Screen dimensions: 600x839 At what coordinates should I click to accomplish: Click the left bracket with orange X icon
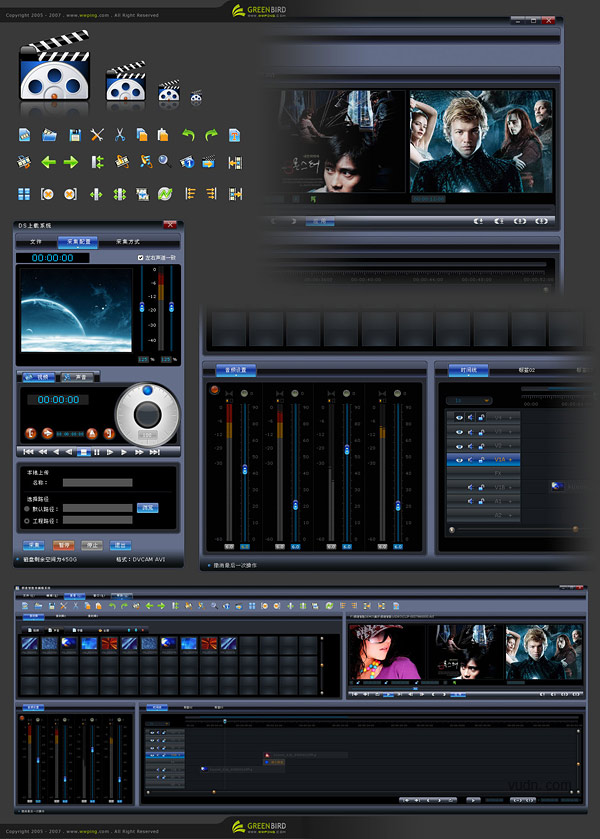point(47,194)
